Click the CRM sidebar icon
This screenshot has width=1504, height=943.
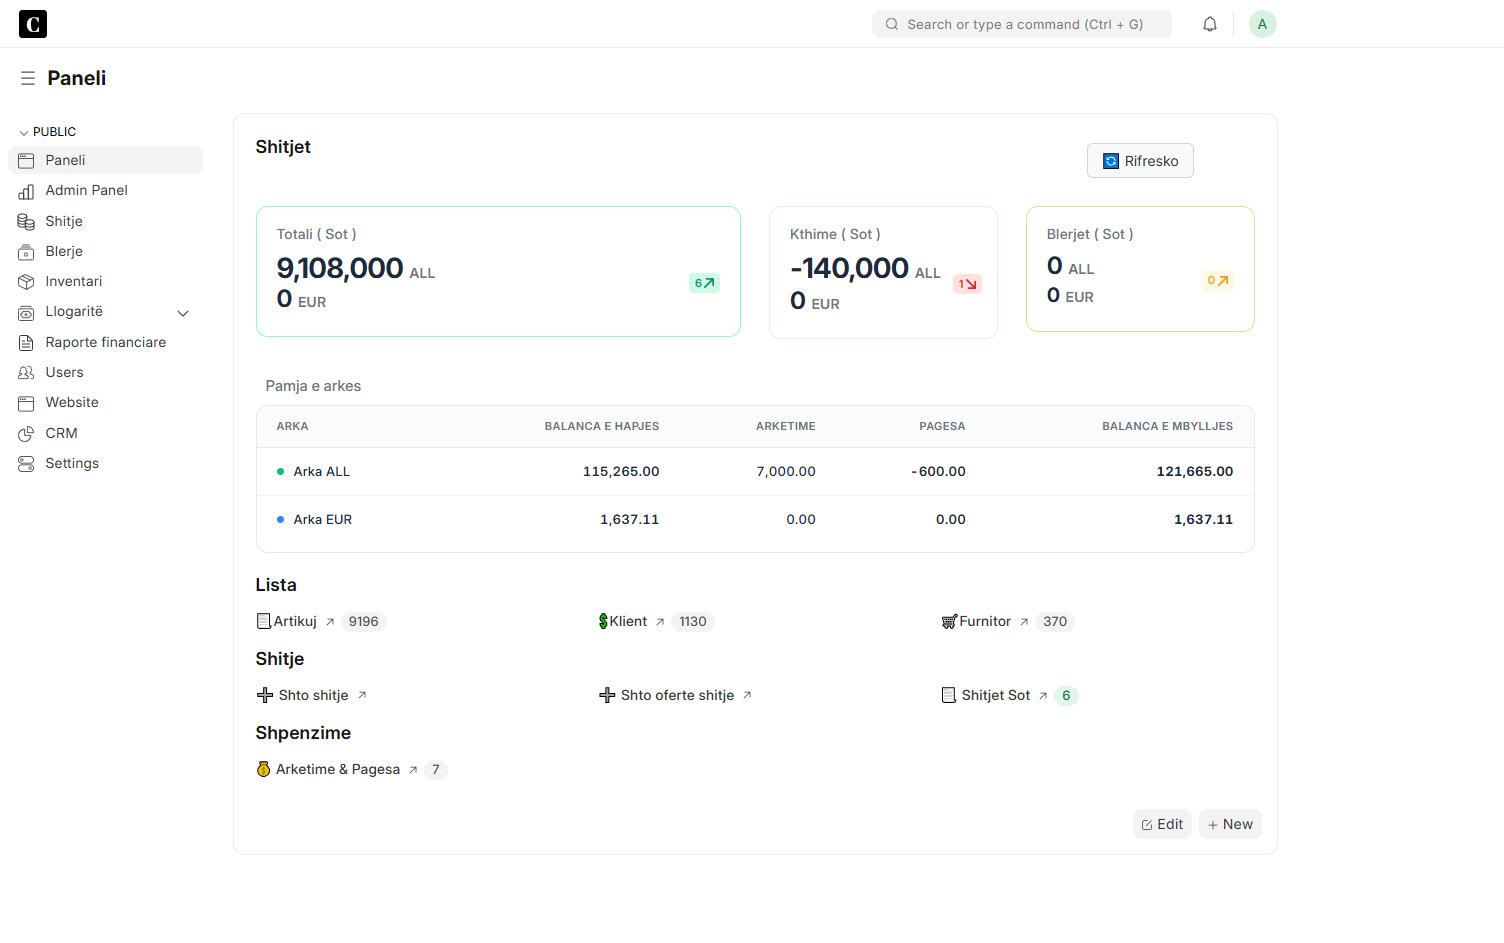pos(27,433)
